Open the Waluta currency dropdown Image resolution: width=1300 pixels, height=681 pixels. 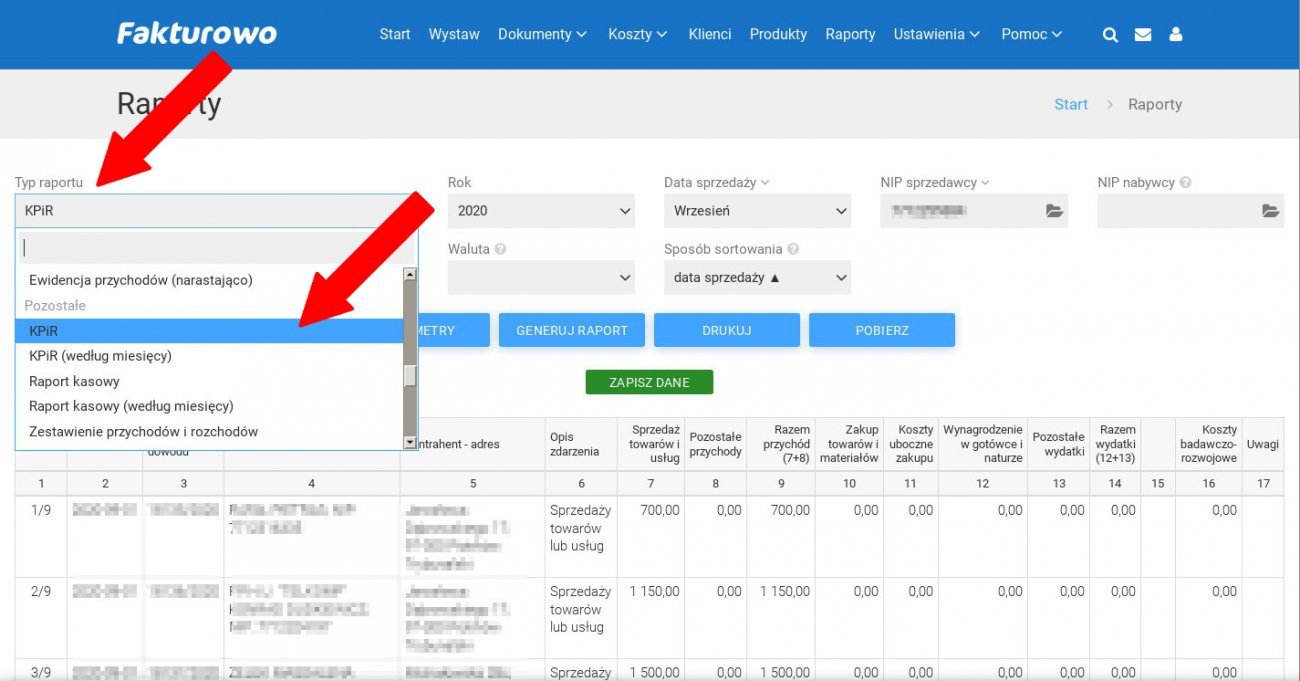540,278
